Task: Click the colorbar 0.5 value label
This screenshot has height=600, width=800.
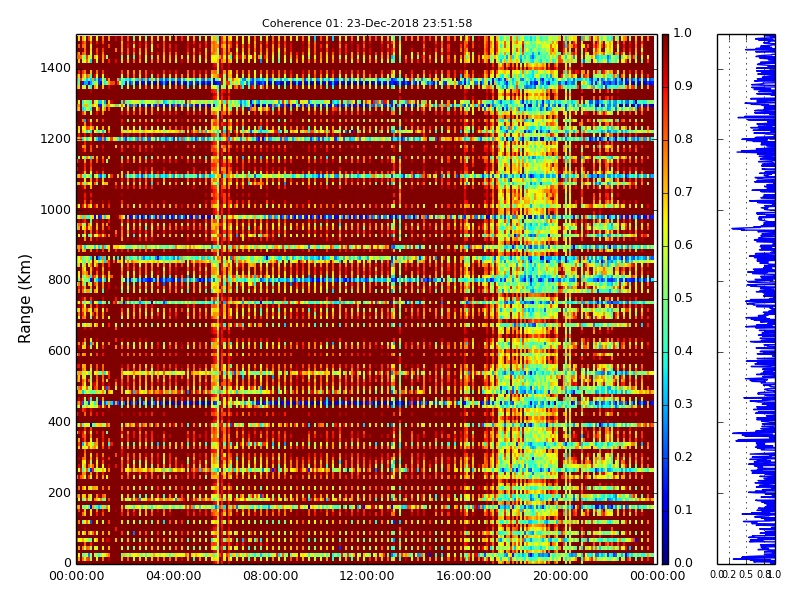Action: tap(682, 298)
